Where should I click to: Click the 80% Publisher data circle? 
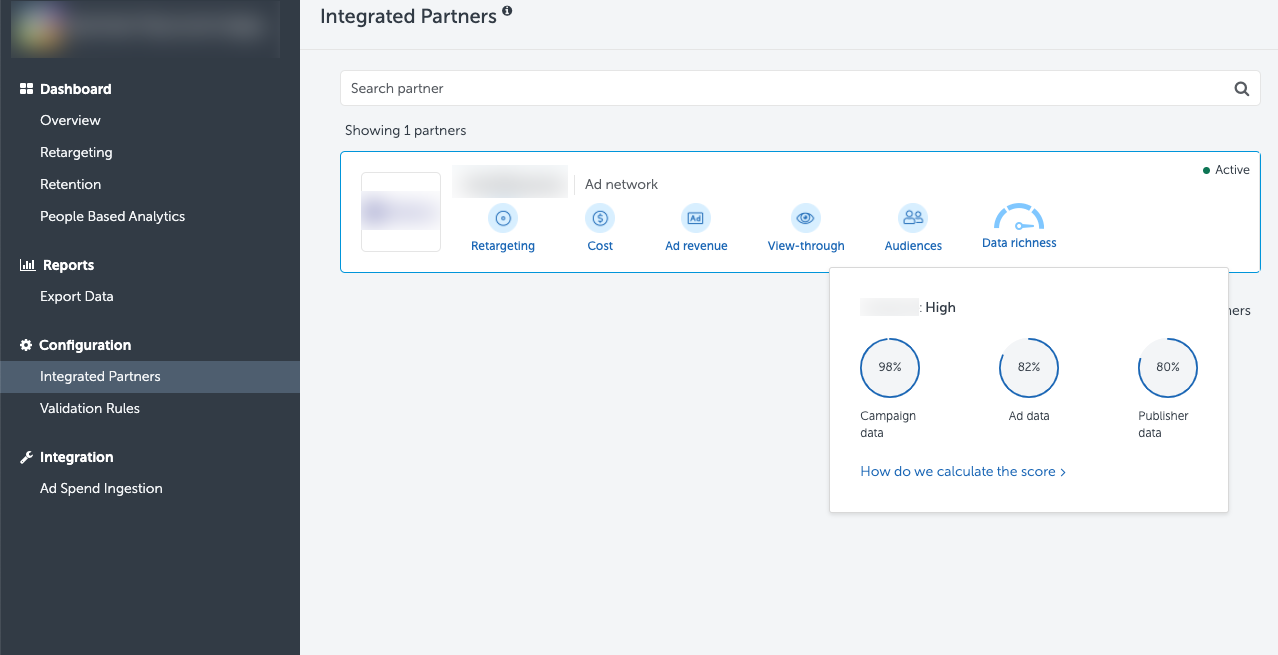pyautogui.click(x=1168, y=367)
